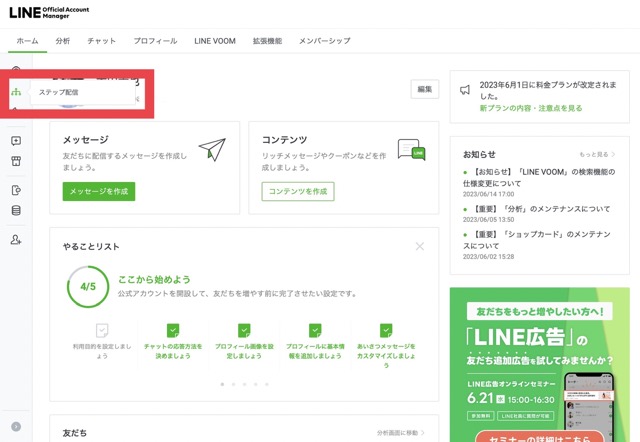Open the チャット tab
This screenshot has height=442, width=640.
(x=102, y=41)
